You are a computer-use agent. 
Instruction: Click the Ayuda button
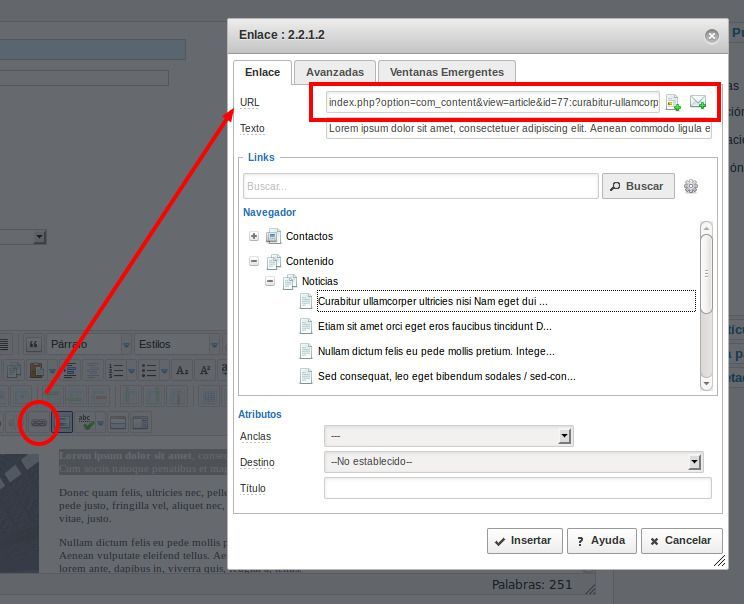601,541
